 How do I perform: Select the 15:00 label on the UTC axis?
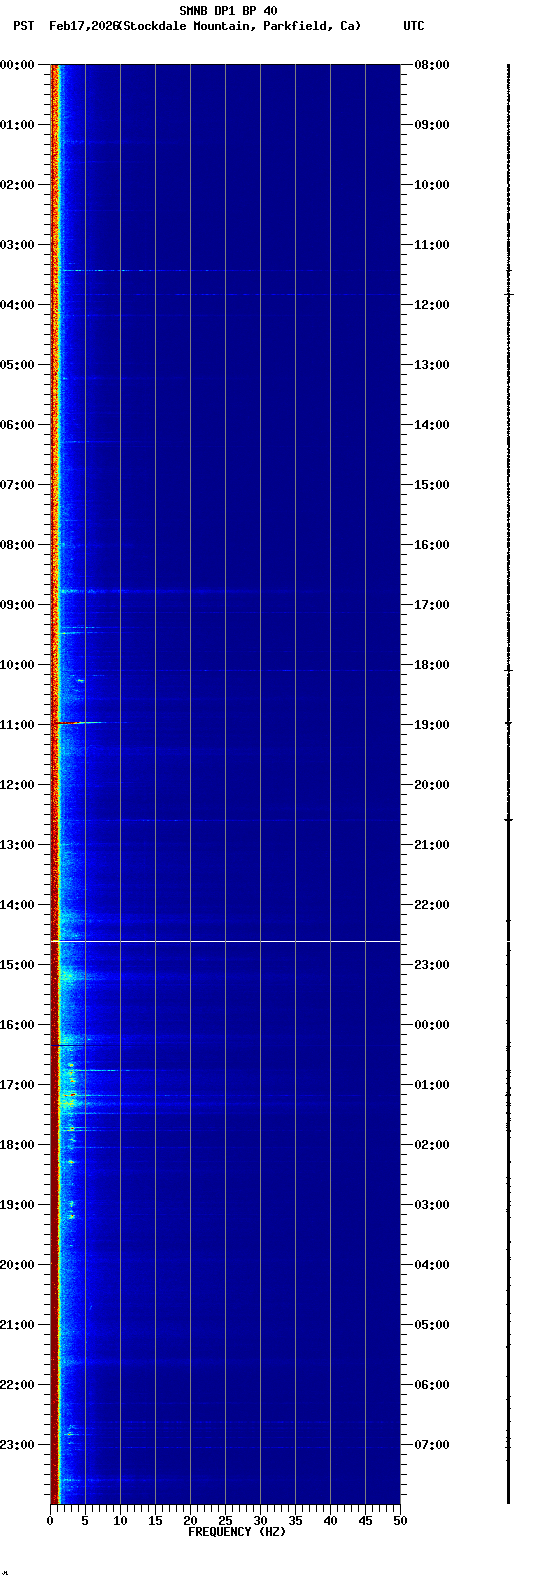432,485
